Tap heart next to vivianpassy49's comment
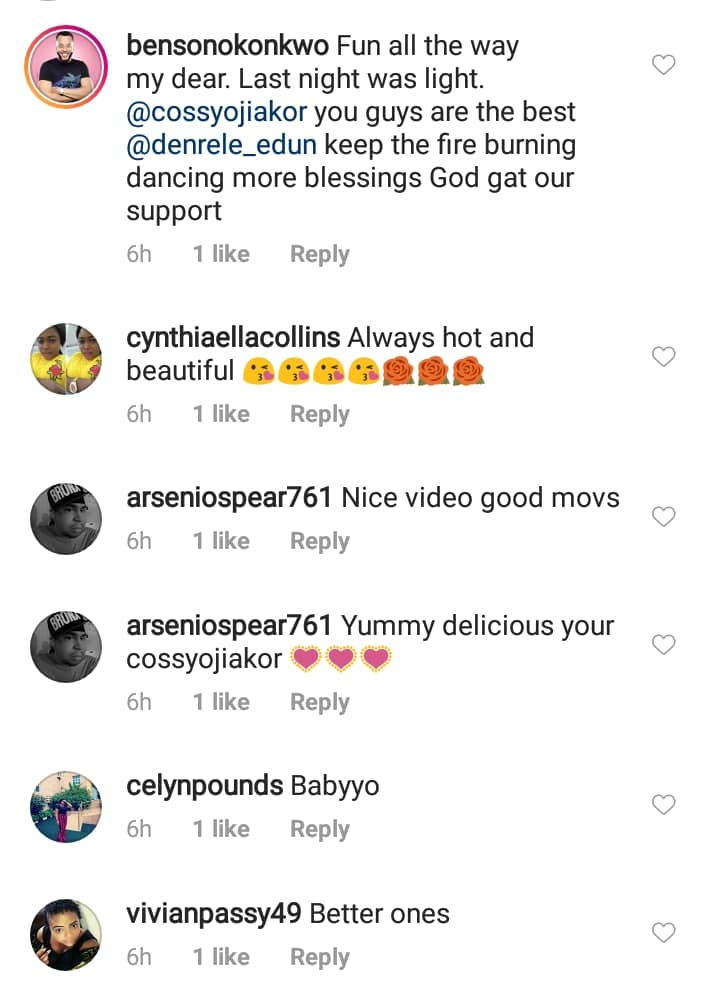Screen dimensions: 720x986 point(663,933)
